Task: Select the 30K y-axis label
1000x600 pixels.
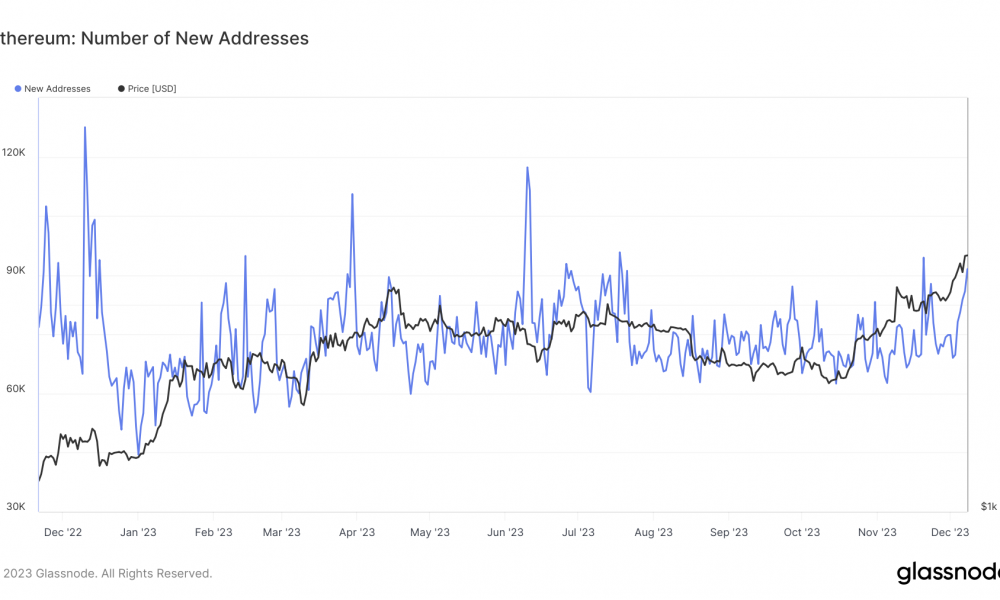Action: pos(16,506)
